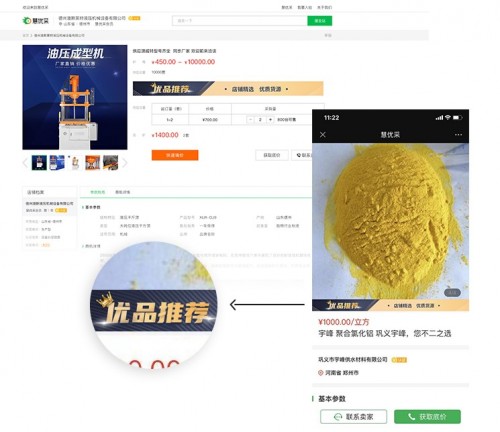
Task: Show next product thumbnails arrow
Action: 124,163
